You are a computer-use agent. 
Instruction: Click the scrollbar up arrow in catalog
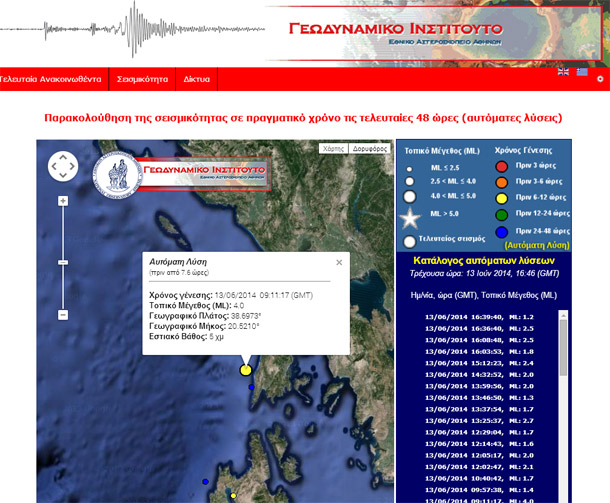(563, 315)
